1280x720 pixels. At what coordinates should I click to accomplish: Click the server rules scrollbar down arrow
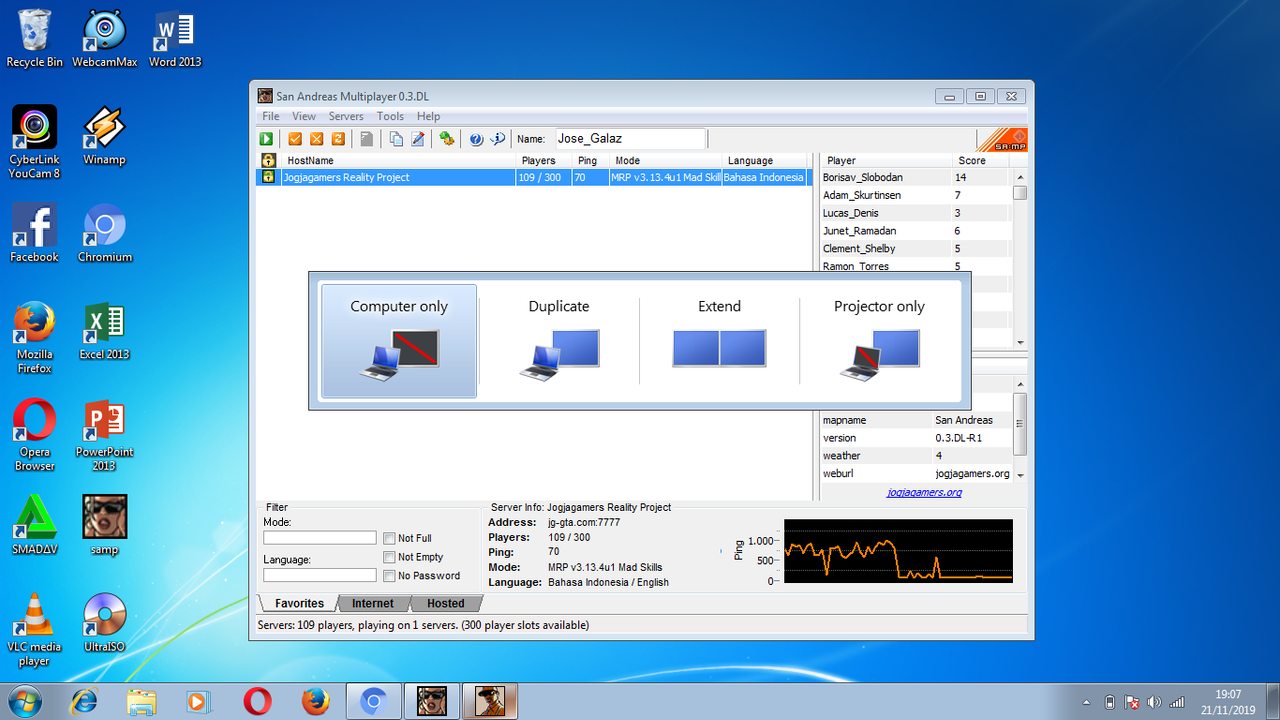(x=1019, y=474)
